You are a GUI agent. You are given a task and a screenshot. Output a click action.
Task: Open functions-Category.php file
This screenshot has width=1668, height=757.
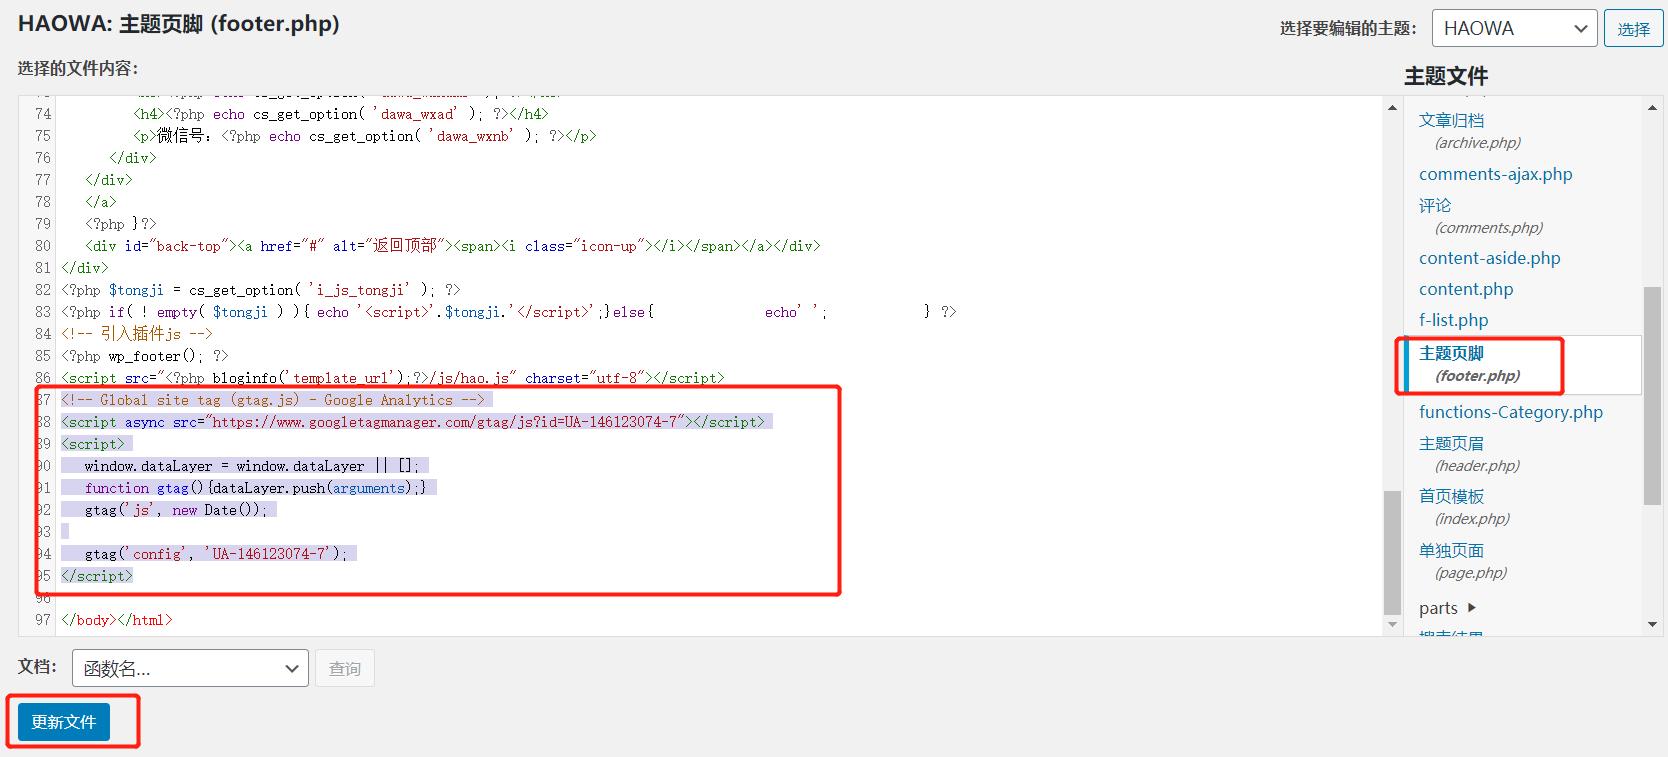click(x=1510, y=412)
